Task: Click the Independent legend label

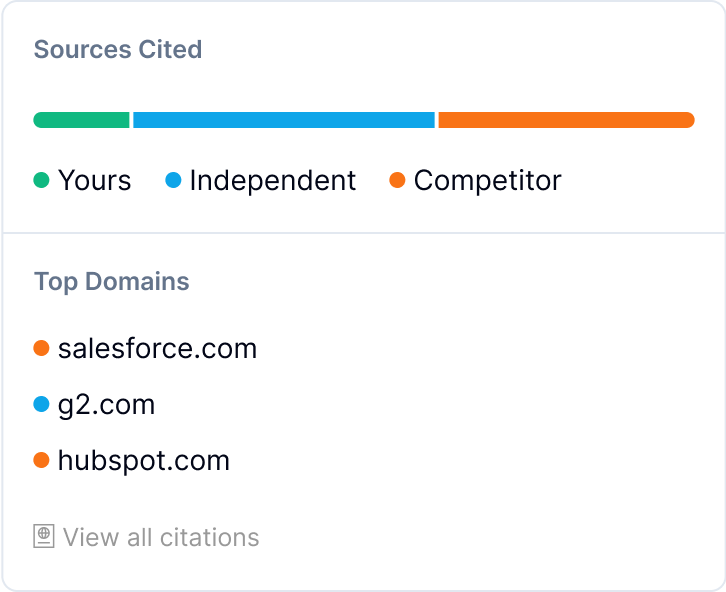Action: click(273, 180)
